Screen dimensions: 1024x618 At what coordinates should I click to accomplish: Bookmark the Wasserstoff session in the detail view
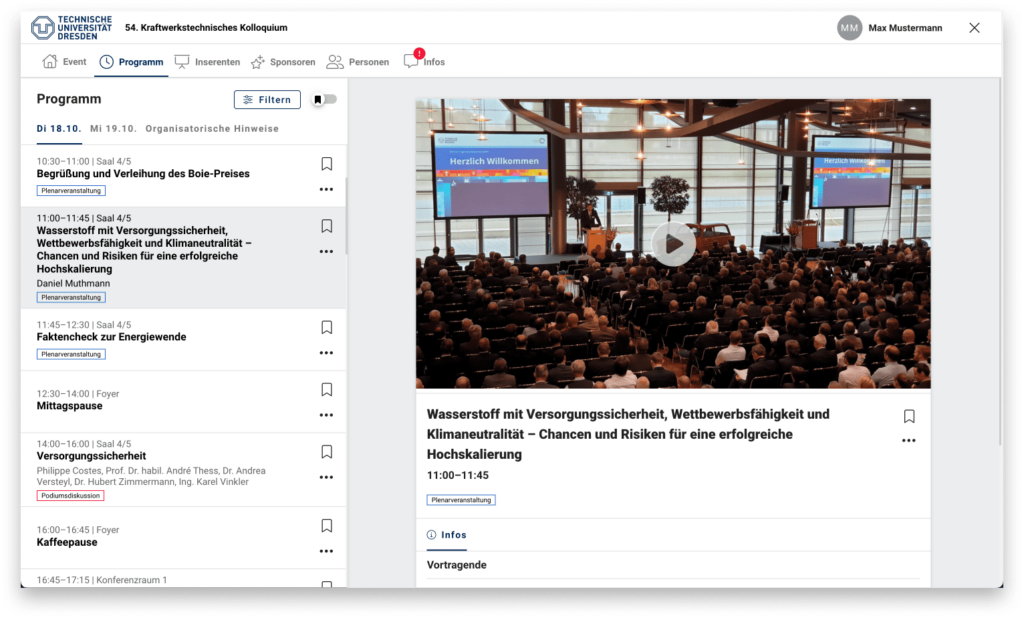[x=909, y=415]
